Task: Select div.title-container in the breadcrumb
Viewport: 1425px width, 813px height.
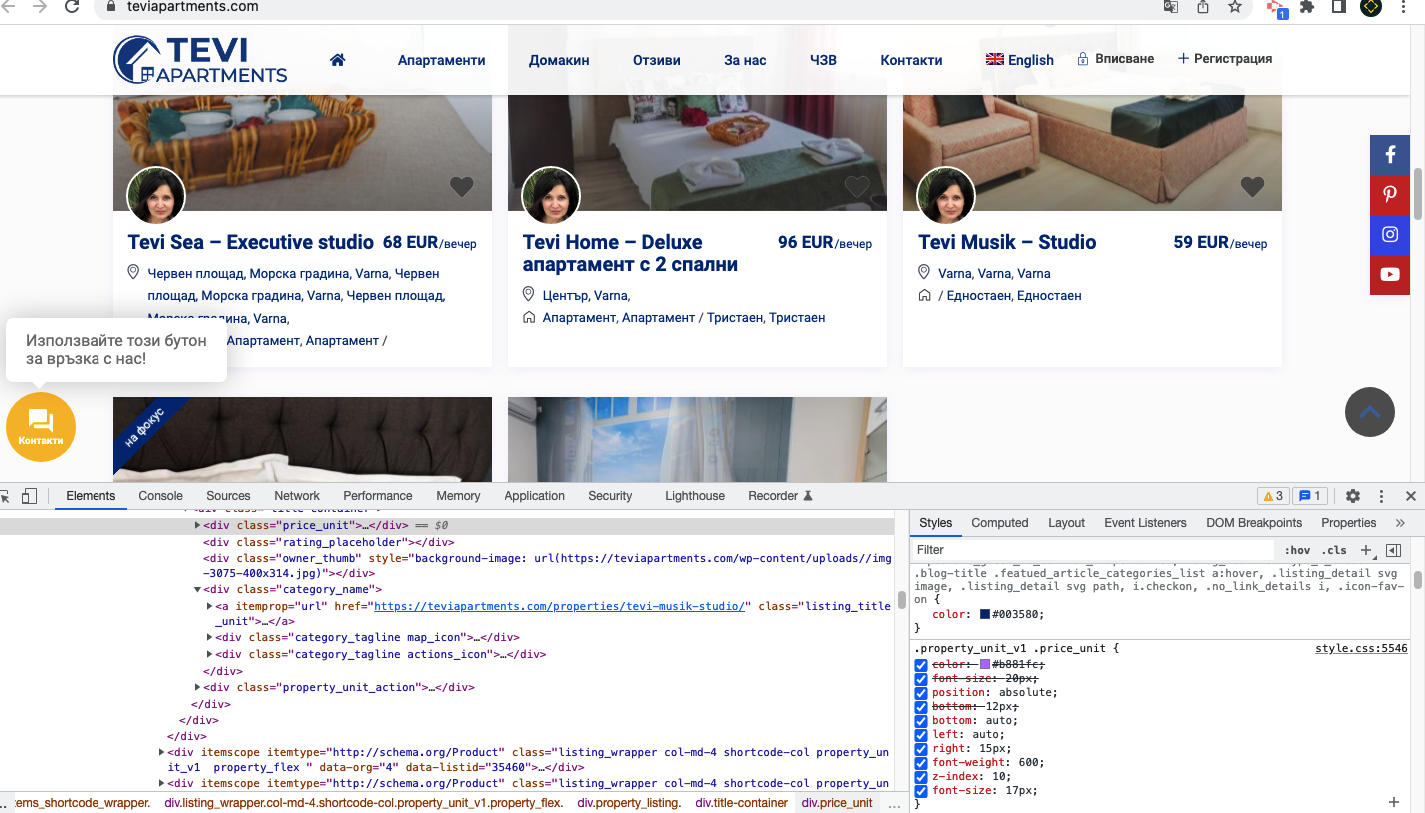Action: click(742, 803)
